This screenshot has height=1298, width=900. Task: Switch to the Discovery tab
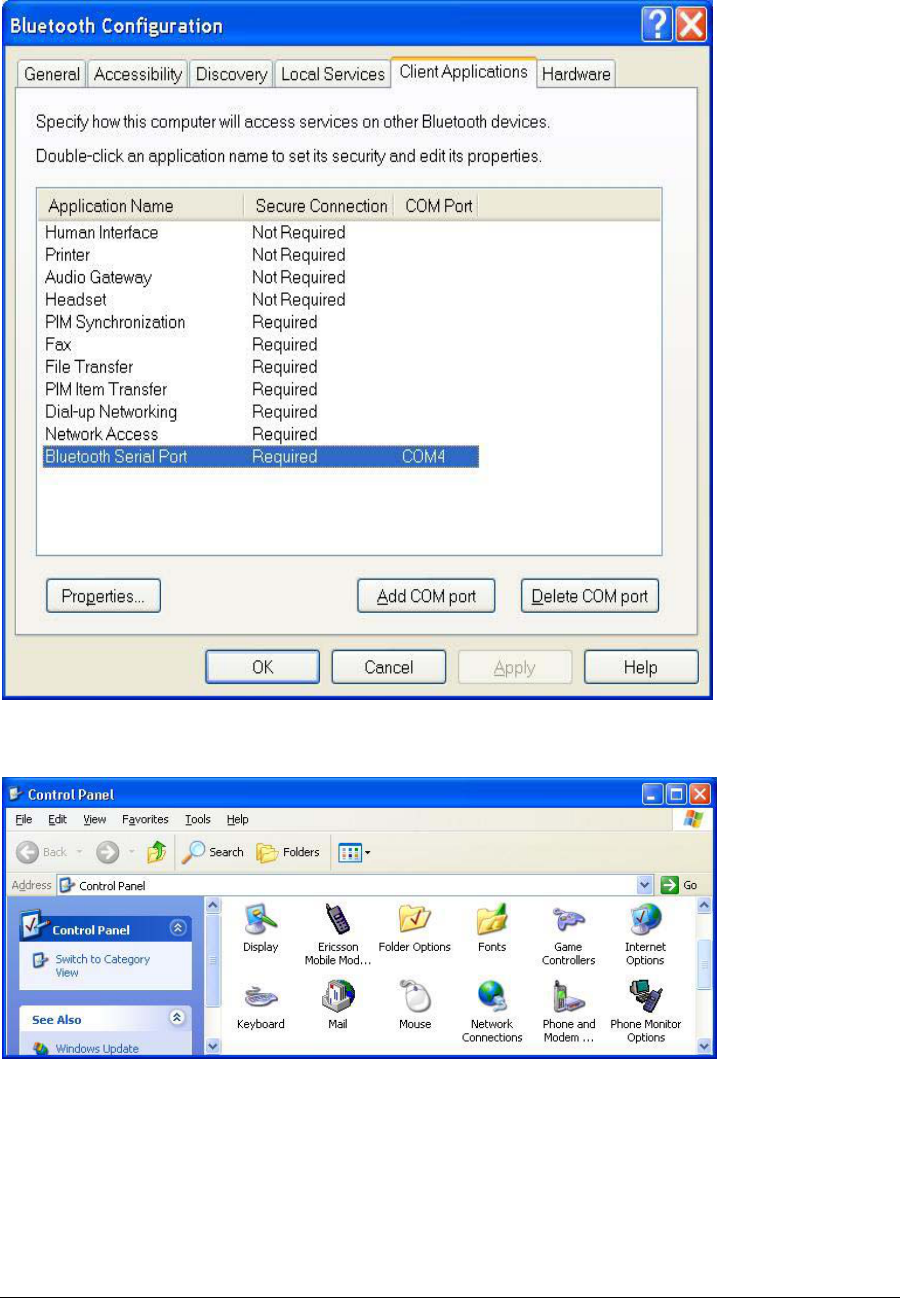click(x=232, y=74)
